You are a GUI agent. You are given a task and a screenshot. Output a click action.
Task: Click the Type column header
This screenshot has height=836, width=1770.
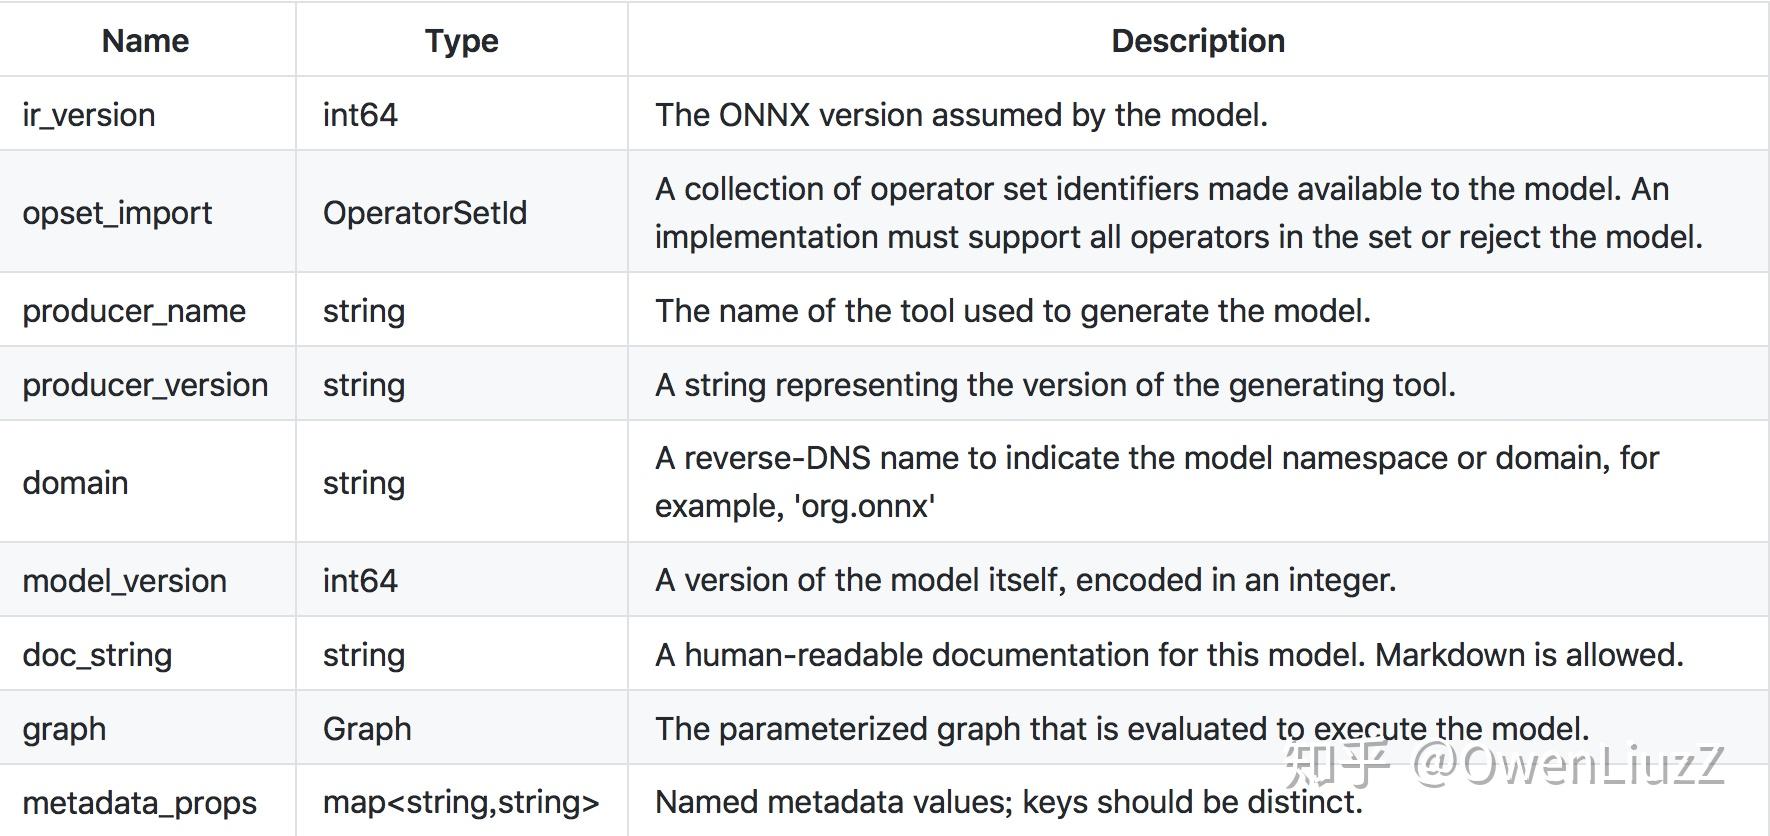(x=461, y=41)
